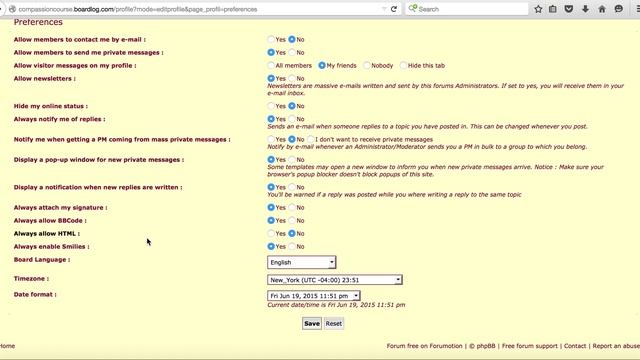Open Forum free on Forumotion link
The width and height of the screenshot is (640, 360).
[x=424, y=346]
